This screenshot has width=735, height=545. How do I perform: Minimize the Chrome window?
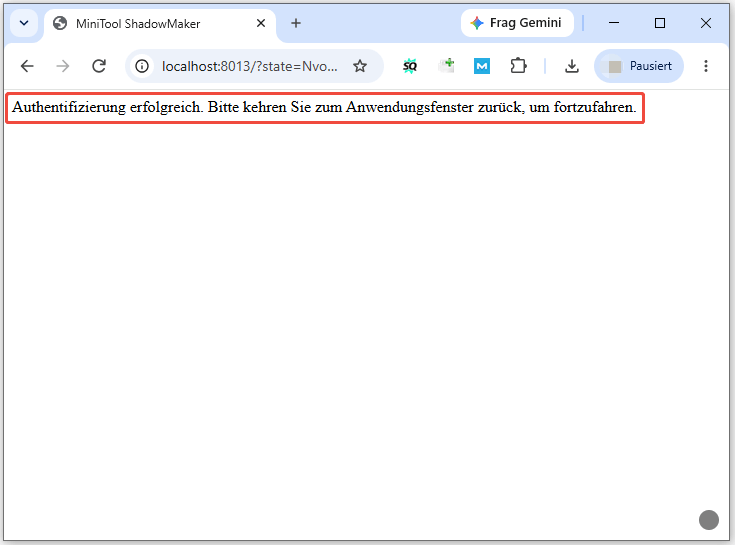coord(614,23)
